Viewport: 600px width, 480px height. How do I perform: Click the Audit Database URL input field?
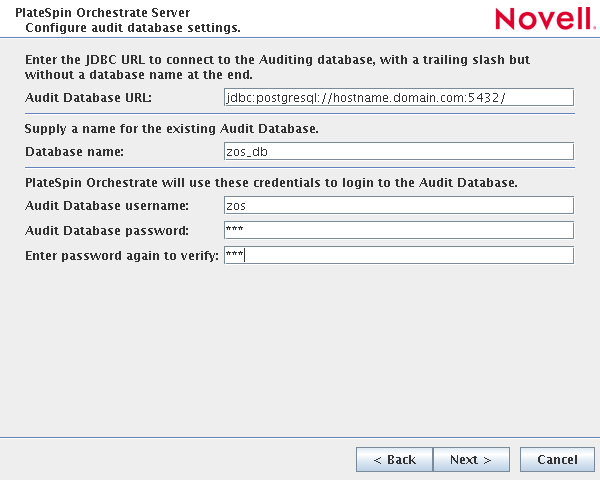point(399,97)
